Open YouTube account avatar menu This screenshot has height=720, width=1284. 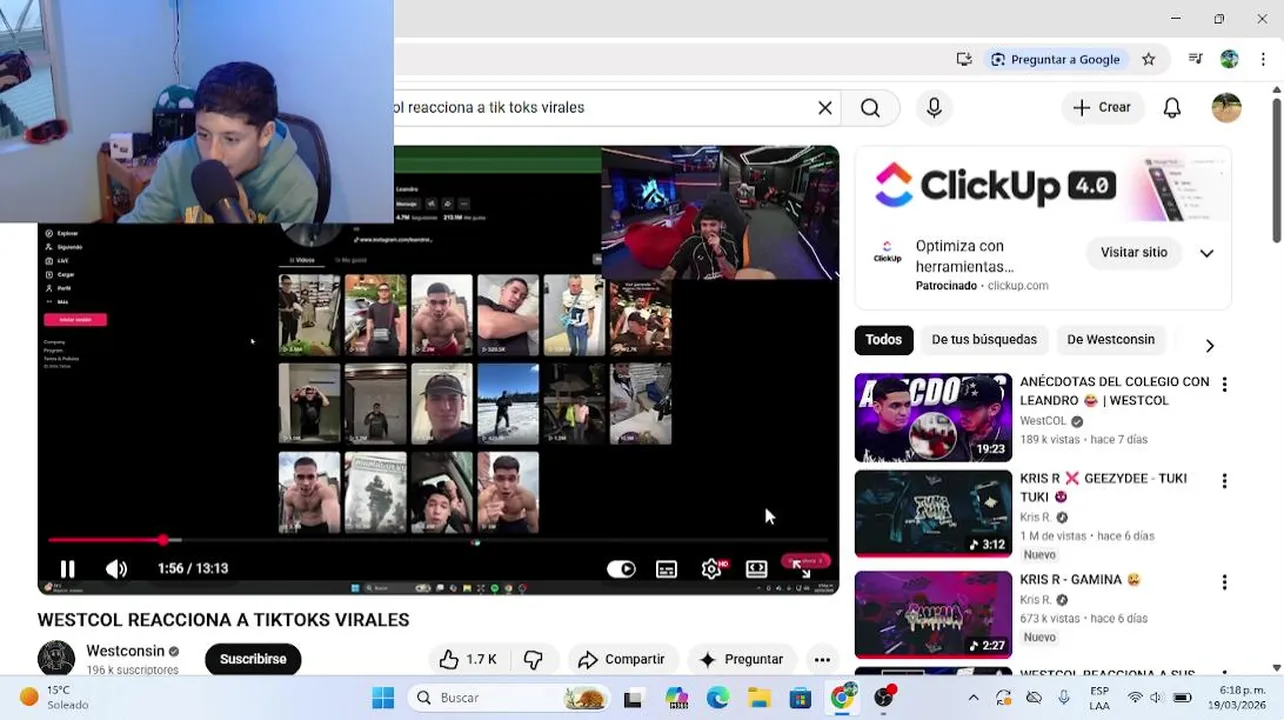click(x=1226, y=108)
